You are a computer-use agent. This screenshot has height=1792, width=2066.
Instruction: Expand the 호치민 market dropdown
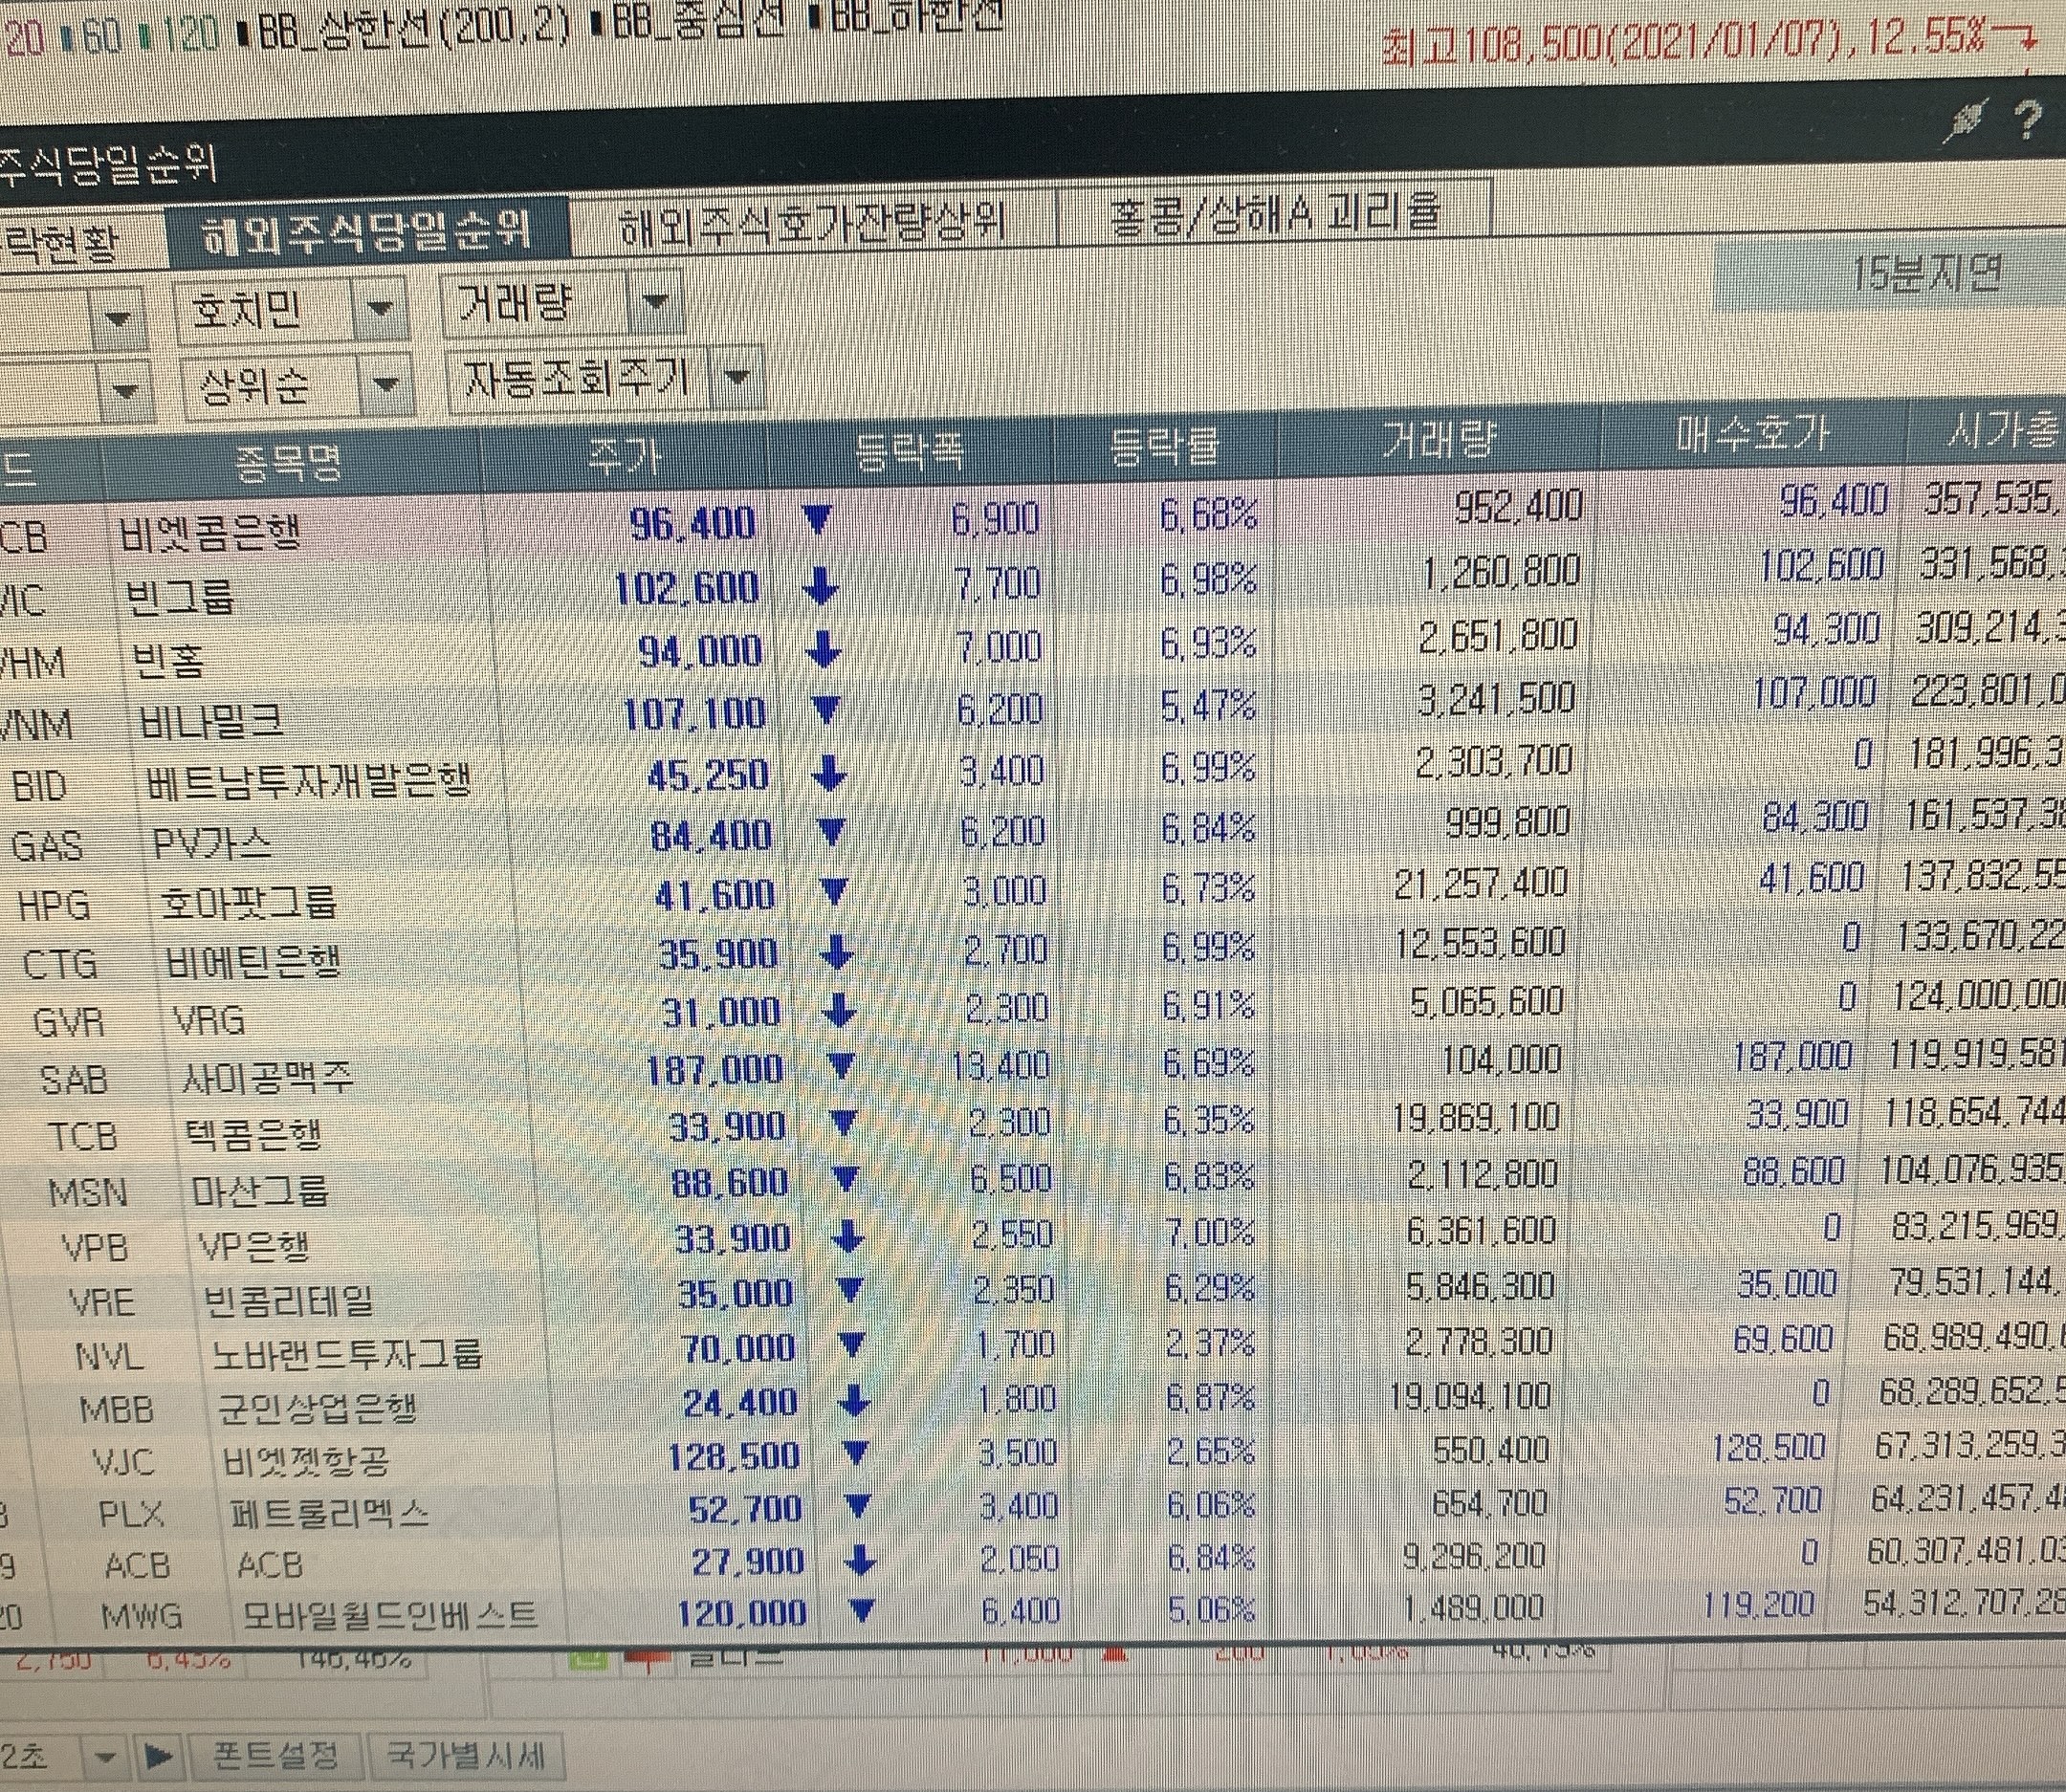(x=381, y=308)
